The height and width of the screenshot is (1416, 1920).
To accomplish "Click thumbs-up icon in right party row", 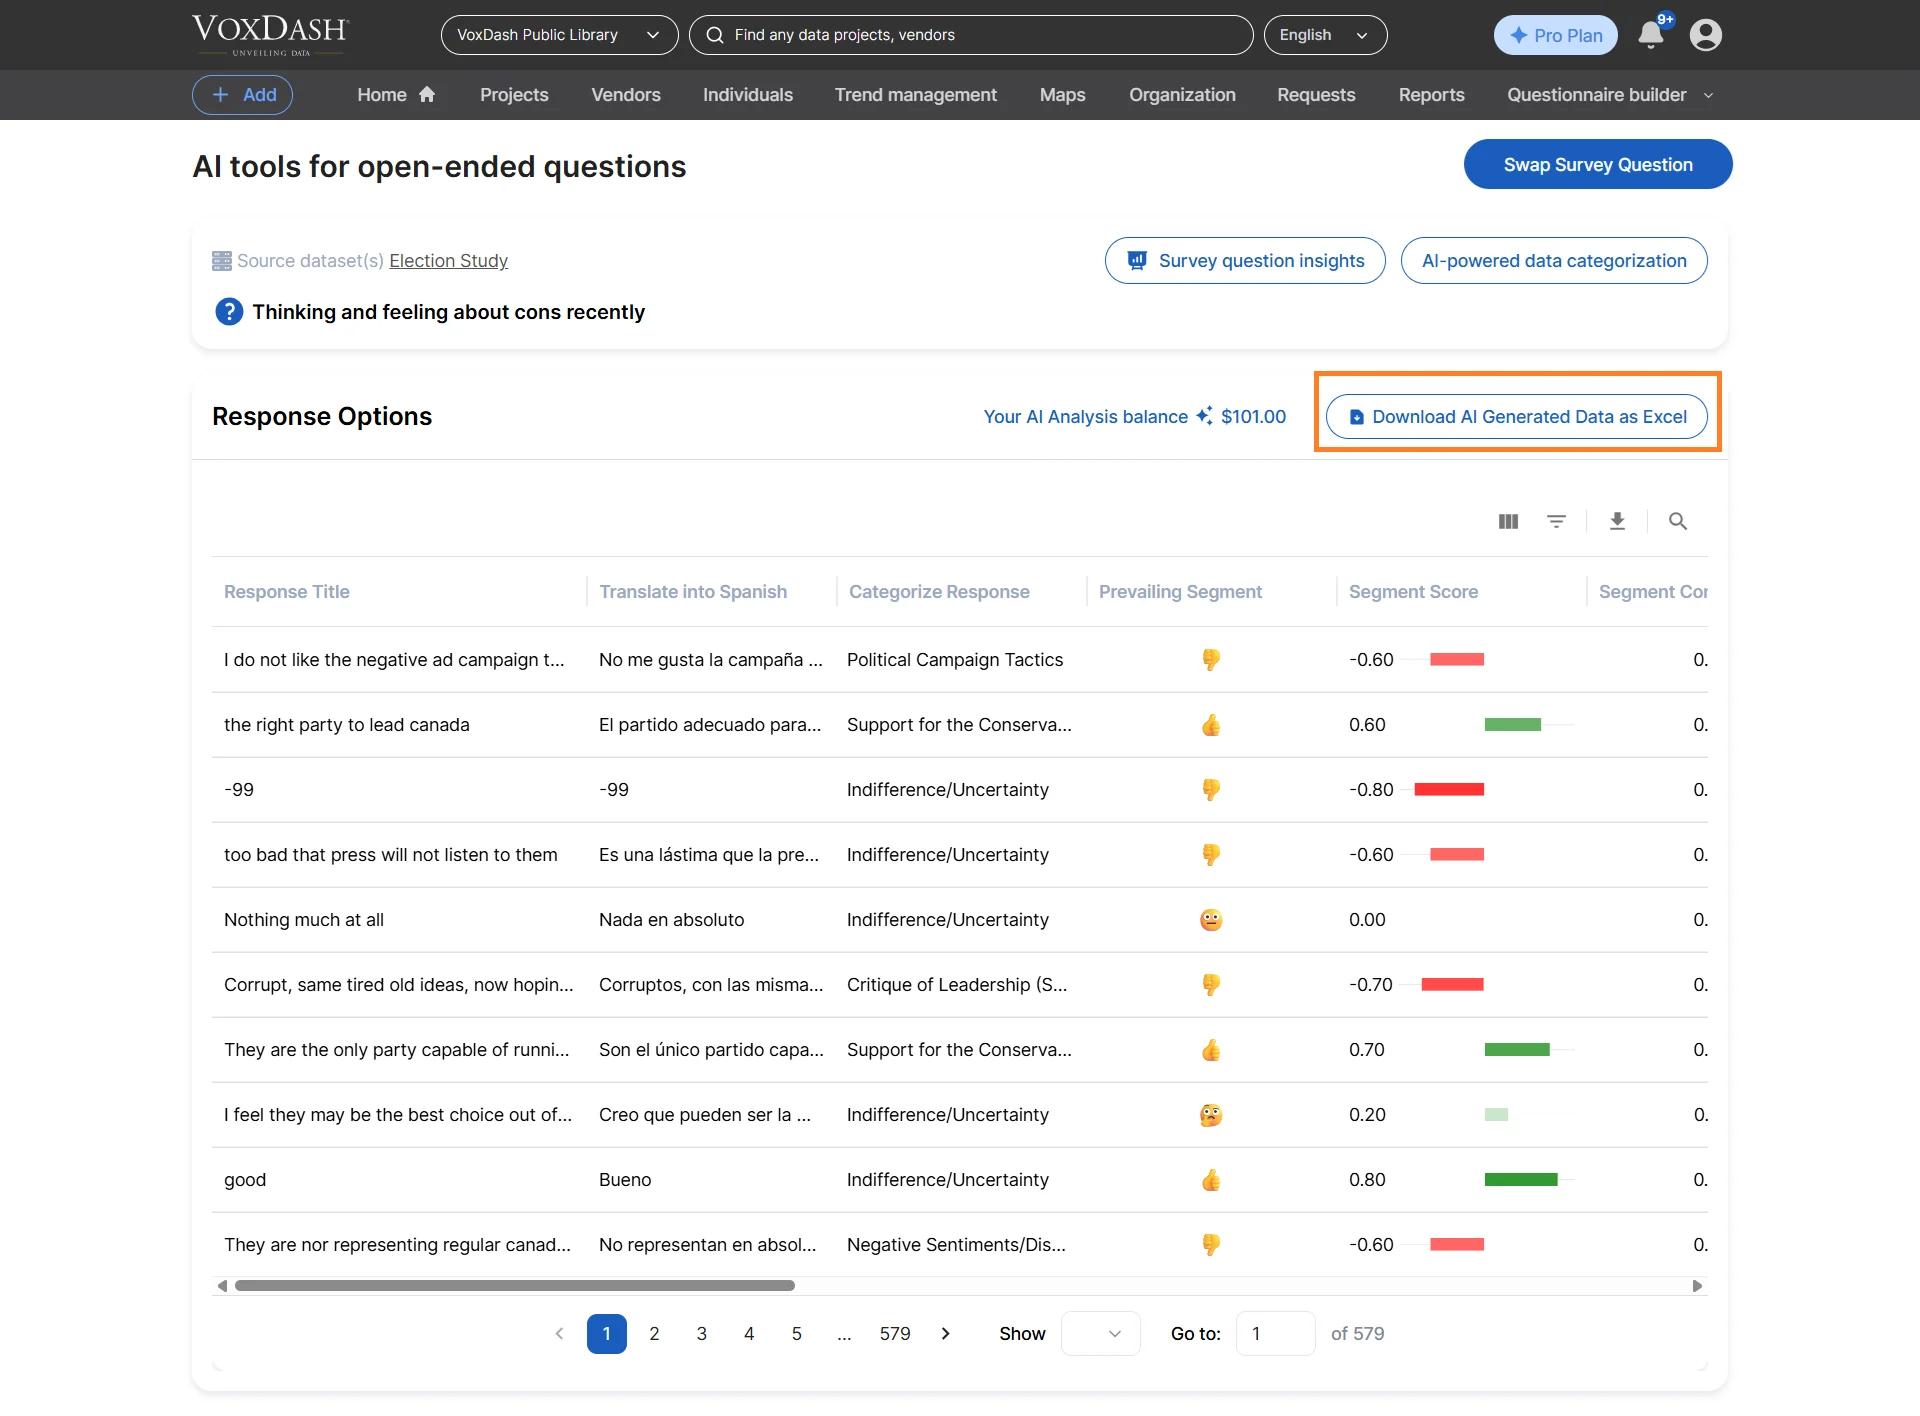I will [1211, 725].
